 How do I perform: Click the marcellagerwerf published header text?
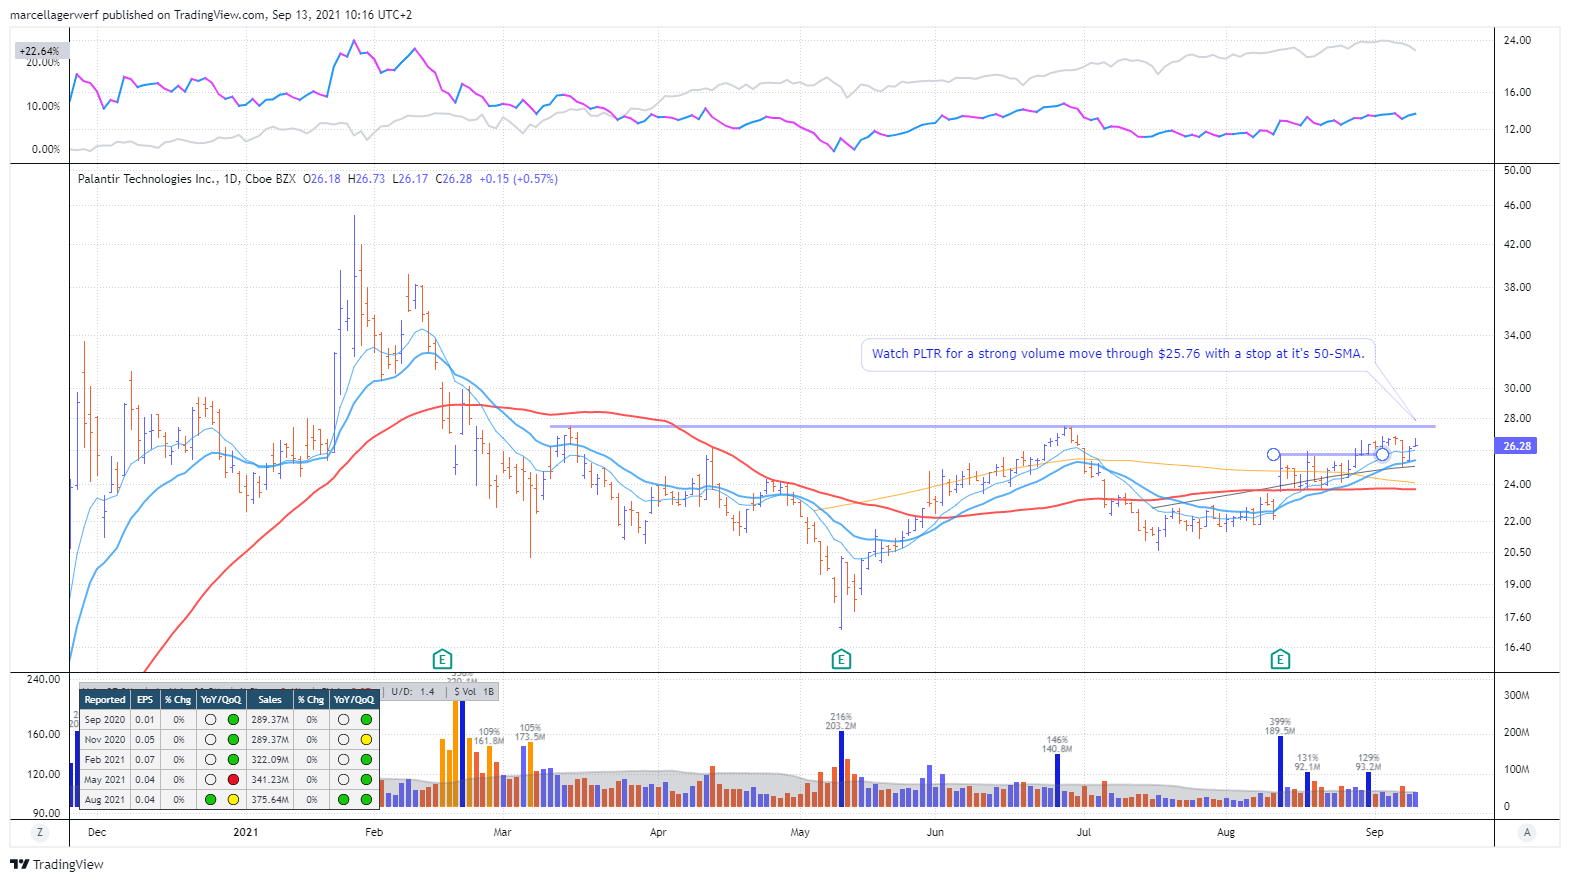211,15
